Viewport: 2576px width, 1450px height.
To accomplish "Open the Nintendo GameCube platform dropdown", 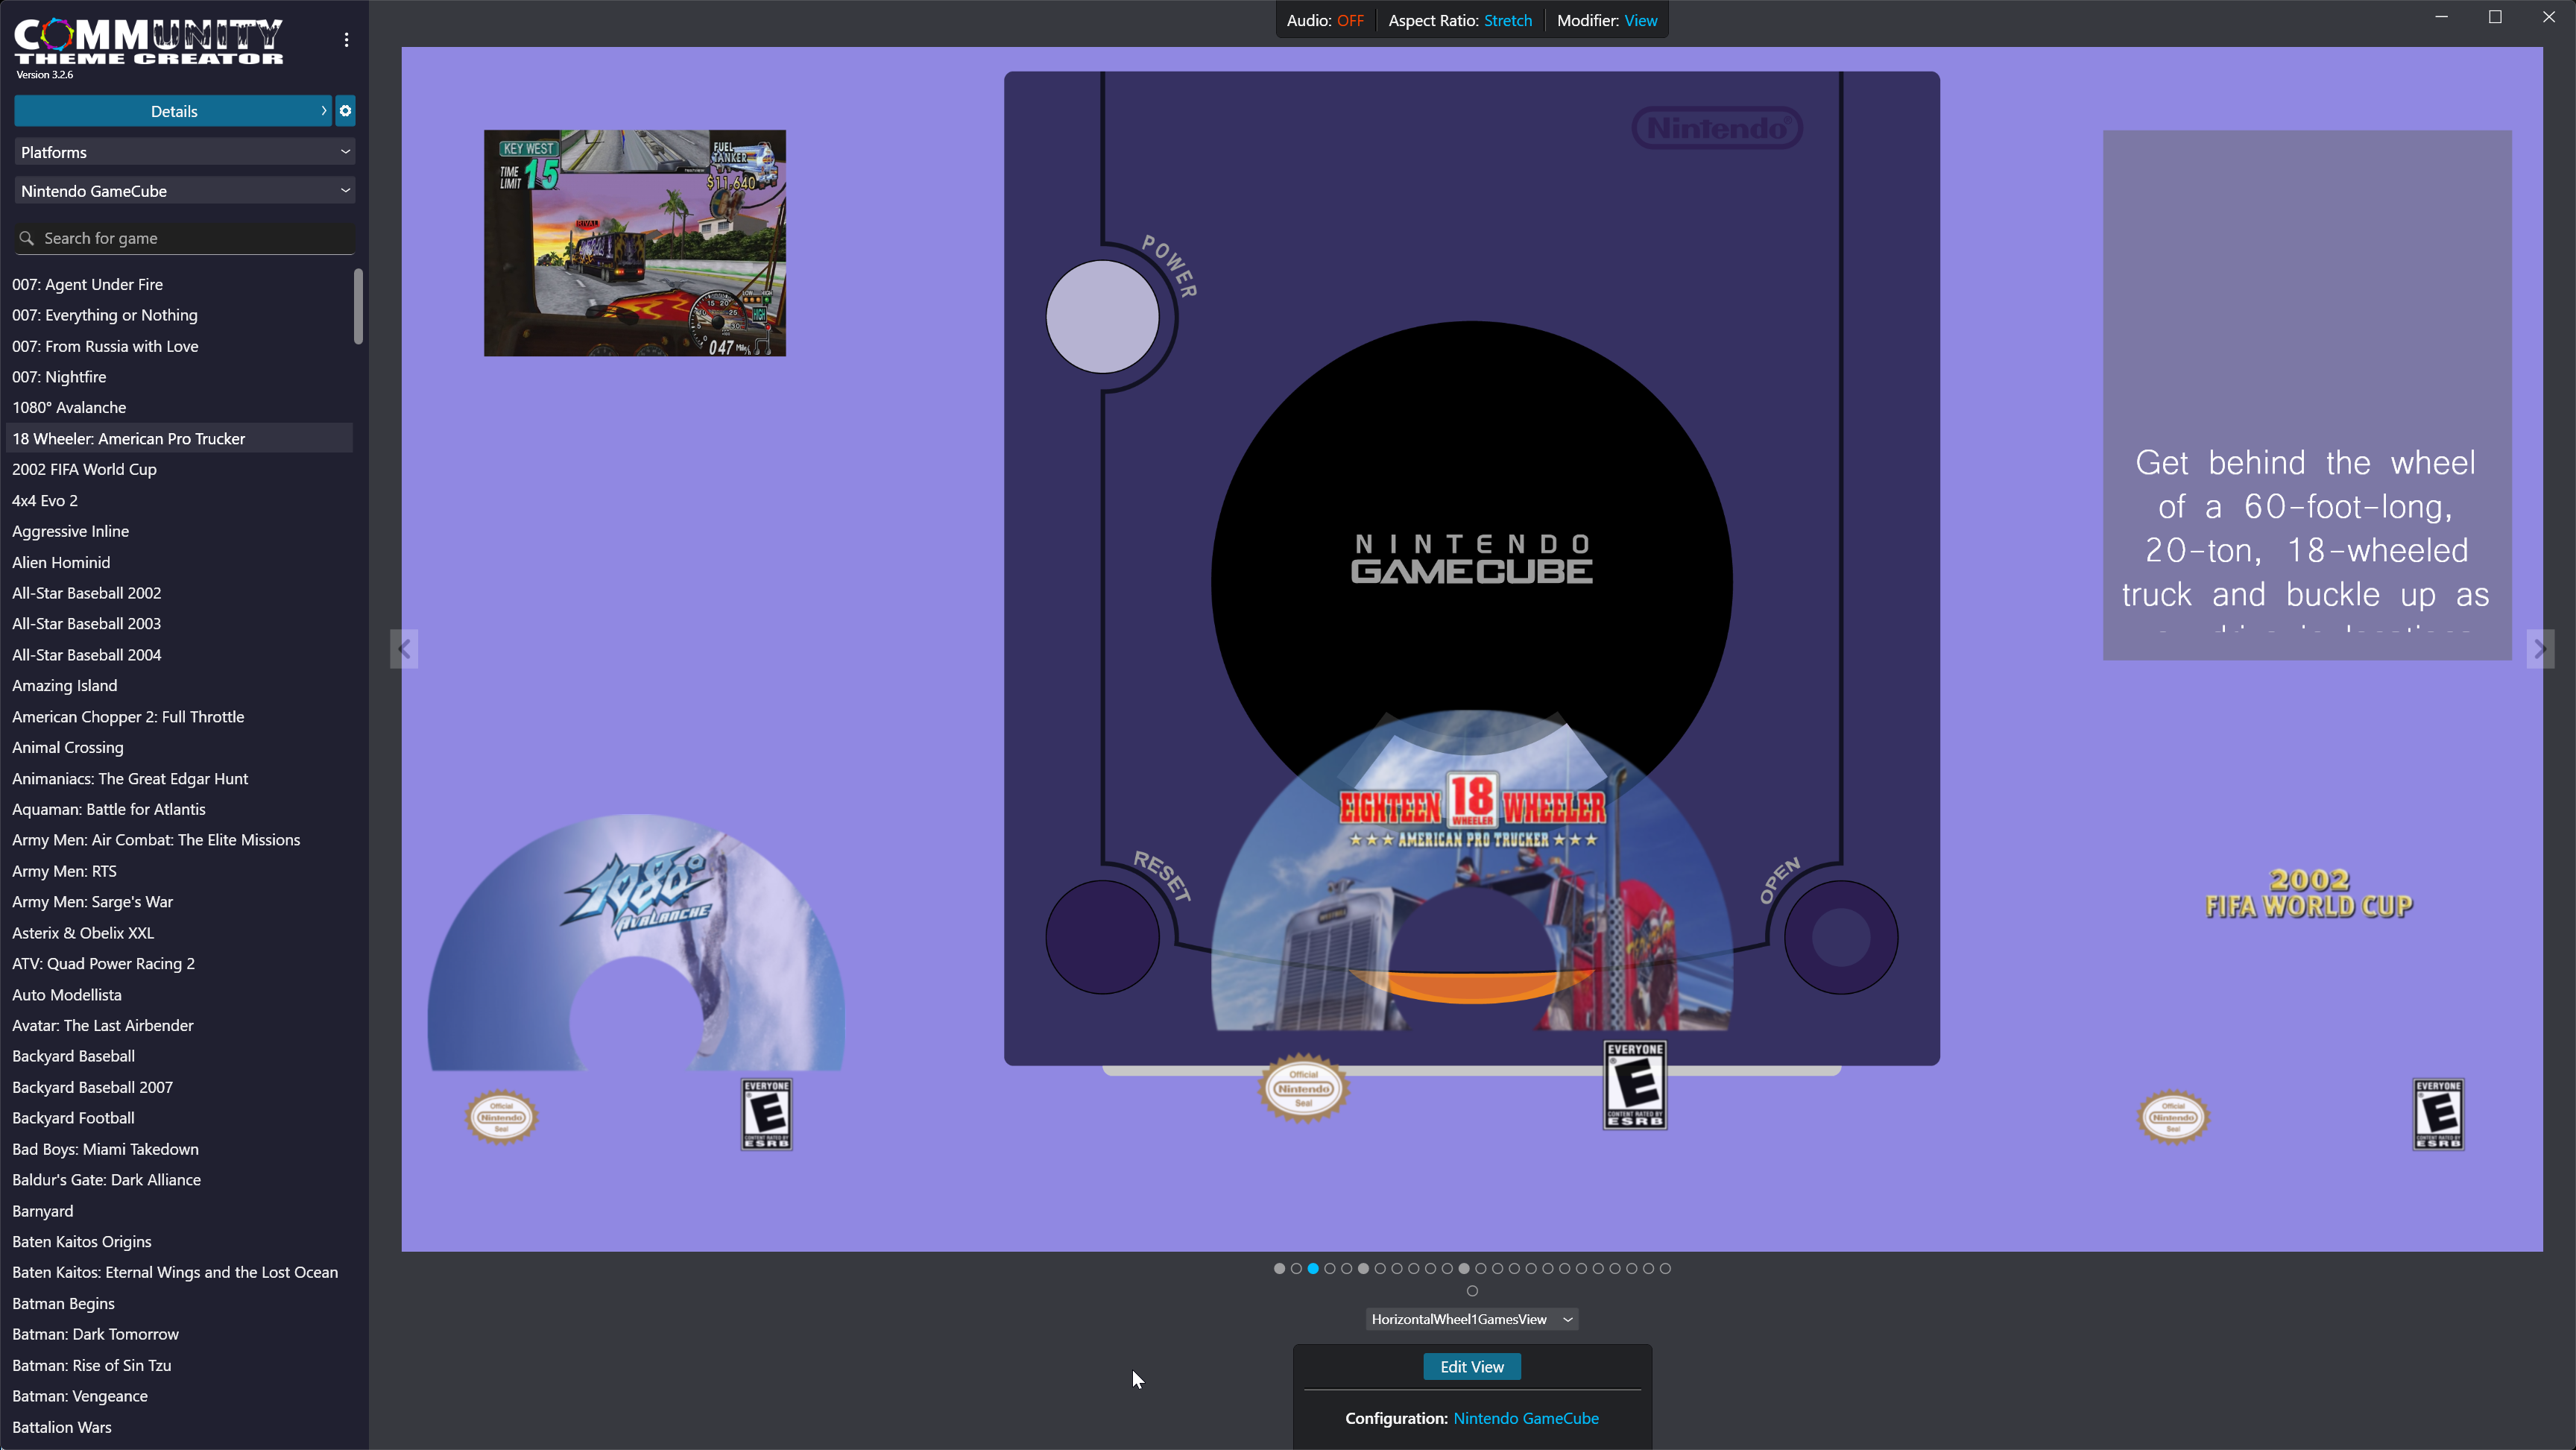I will [185, 191].
